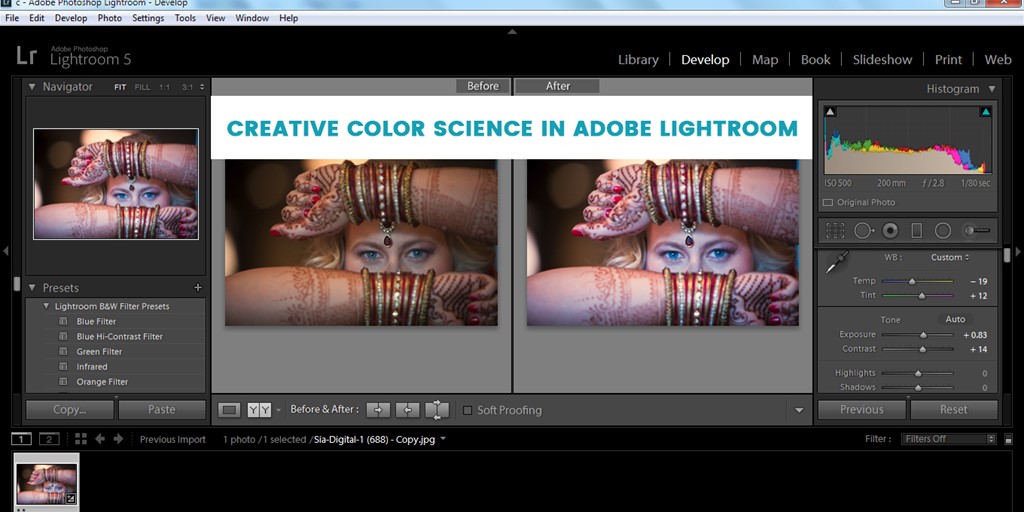
Task: Open the WB Custom dropdown
Action: [949, 257]
